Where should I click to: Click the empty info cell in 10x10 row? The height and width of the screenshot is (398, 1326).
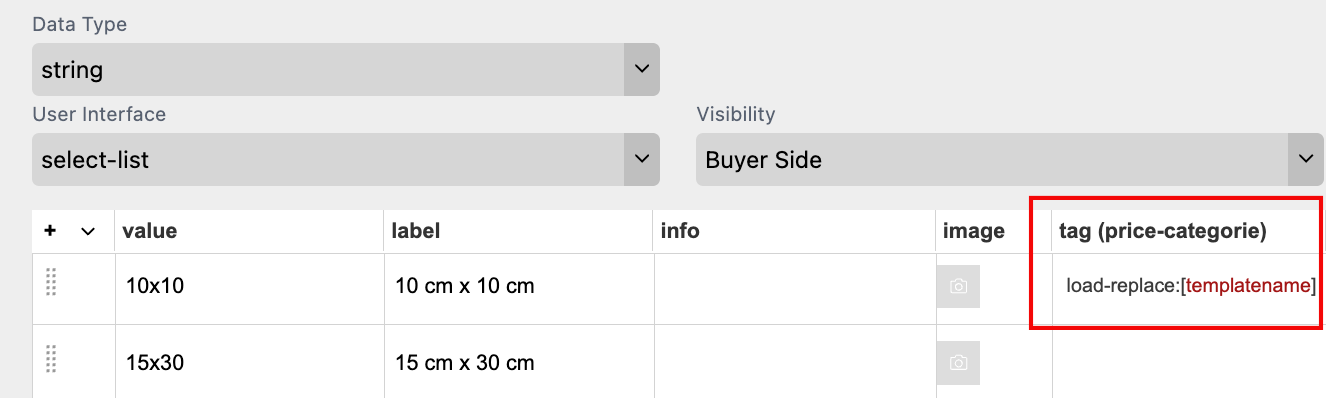[x=795, y=286]
